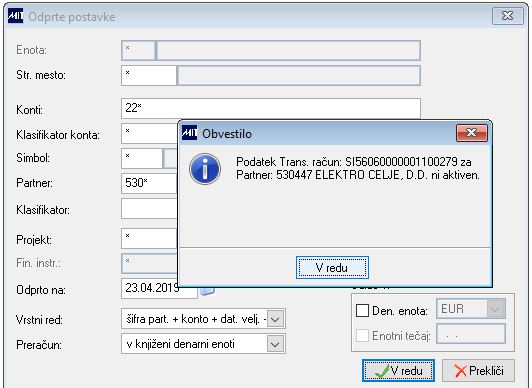Click the Str. mesto code field

coord(149,75)
